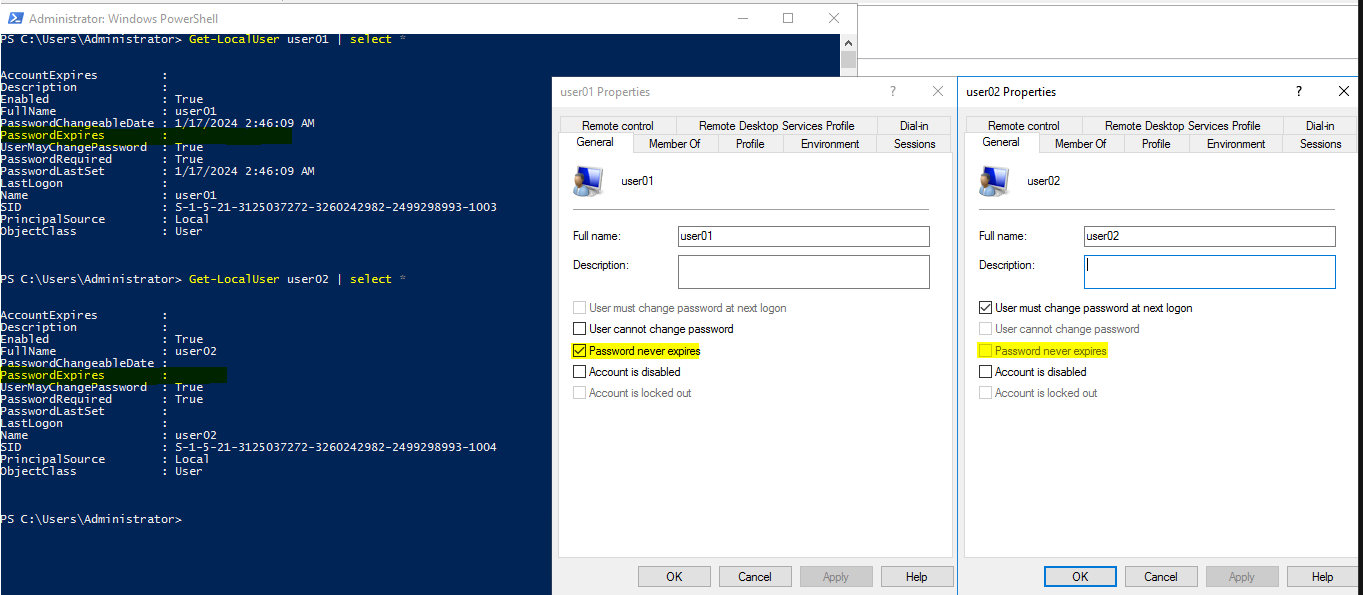Click the Description field in user02 Properties
The width and height of the screenshot is (1363, 595).
(x=1210, y=272)
